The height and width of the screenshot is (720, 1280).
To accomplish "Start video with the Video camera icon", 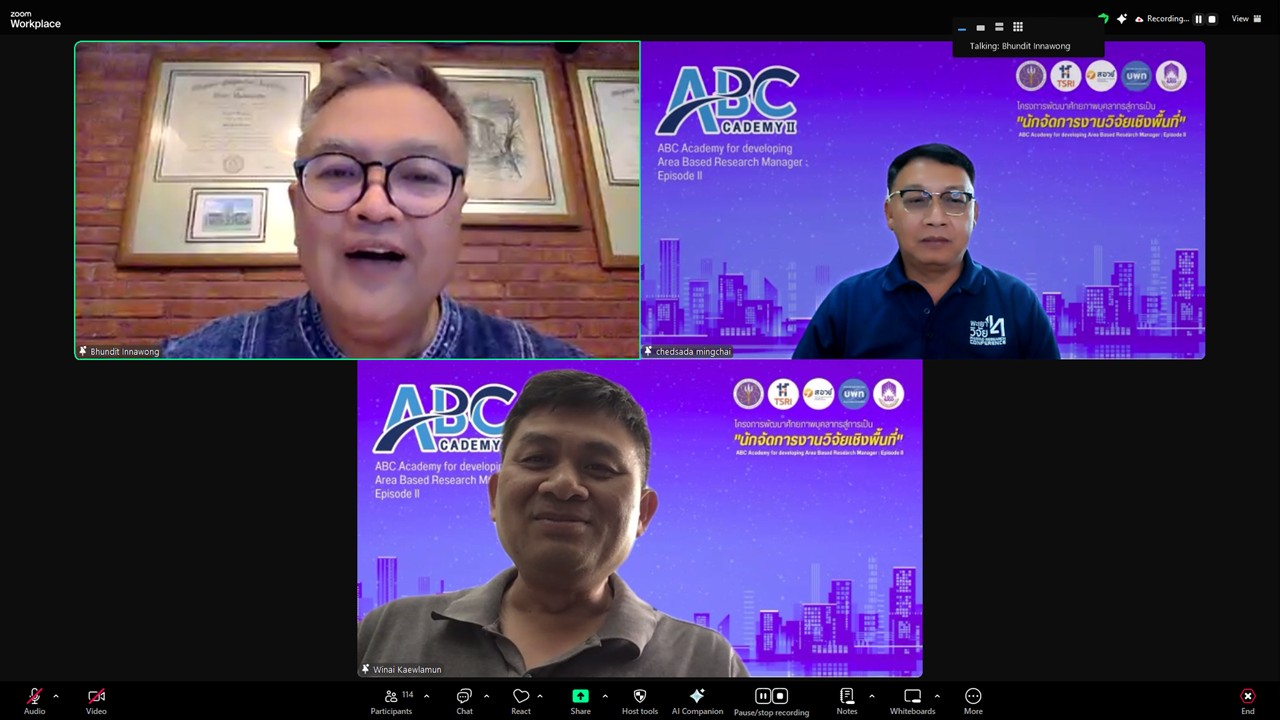I will pos(96,696).
